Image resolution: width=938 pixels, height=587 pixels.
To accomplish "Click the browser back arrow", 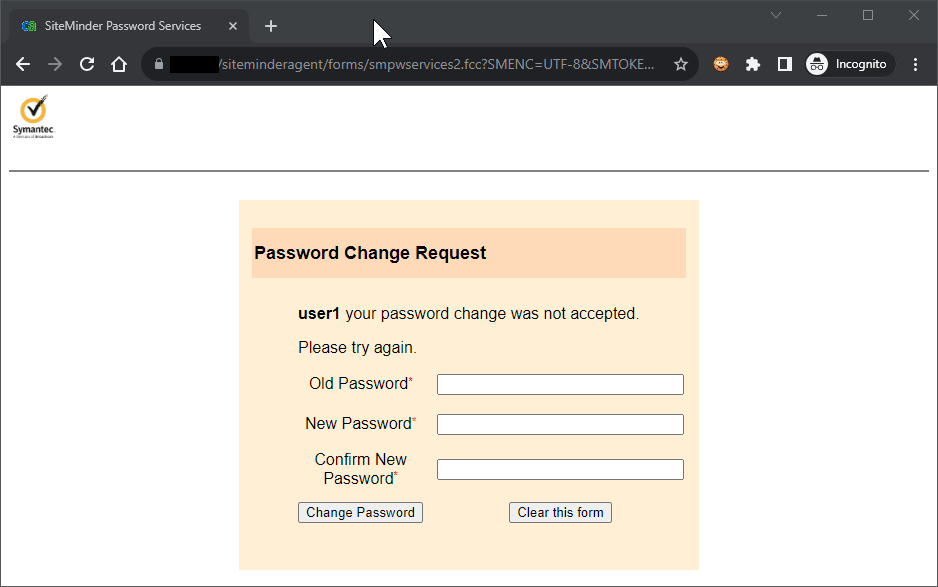I will coord(23,64).
